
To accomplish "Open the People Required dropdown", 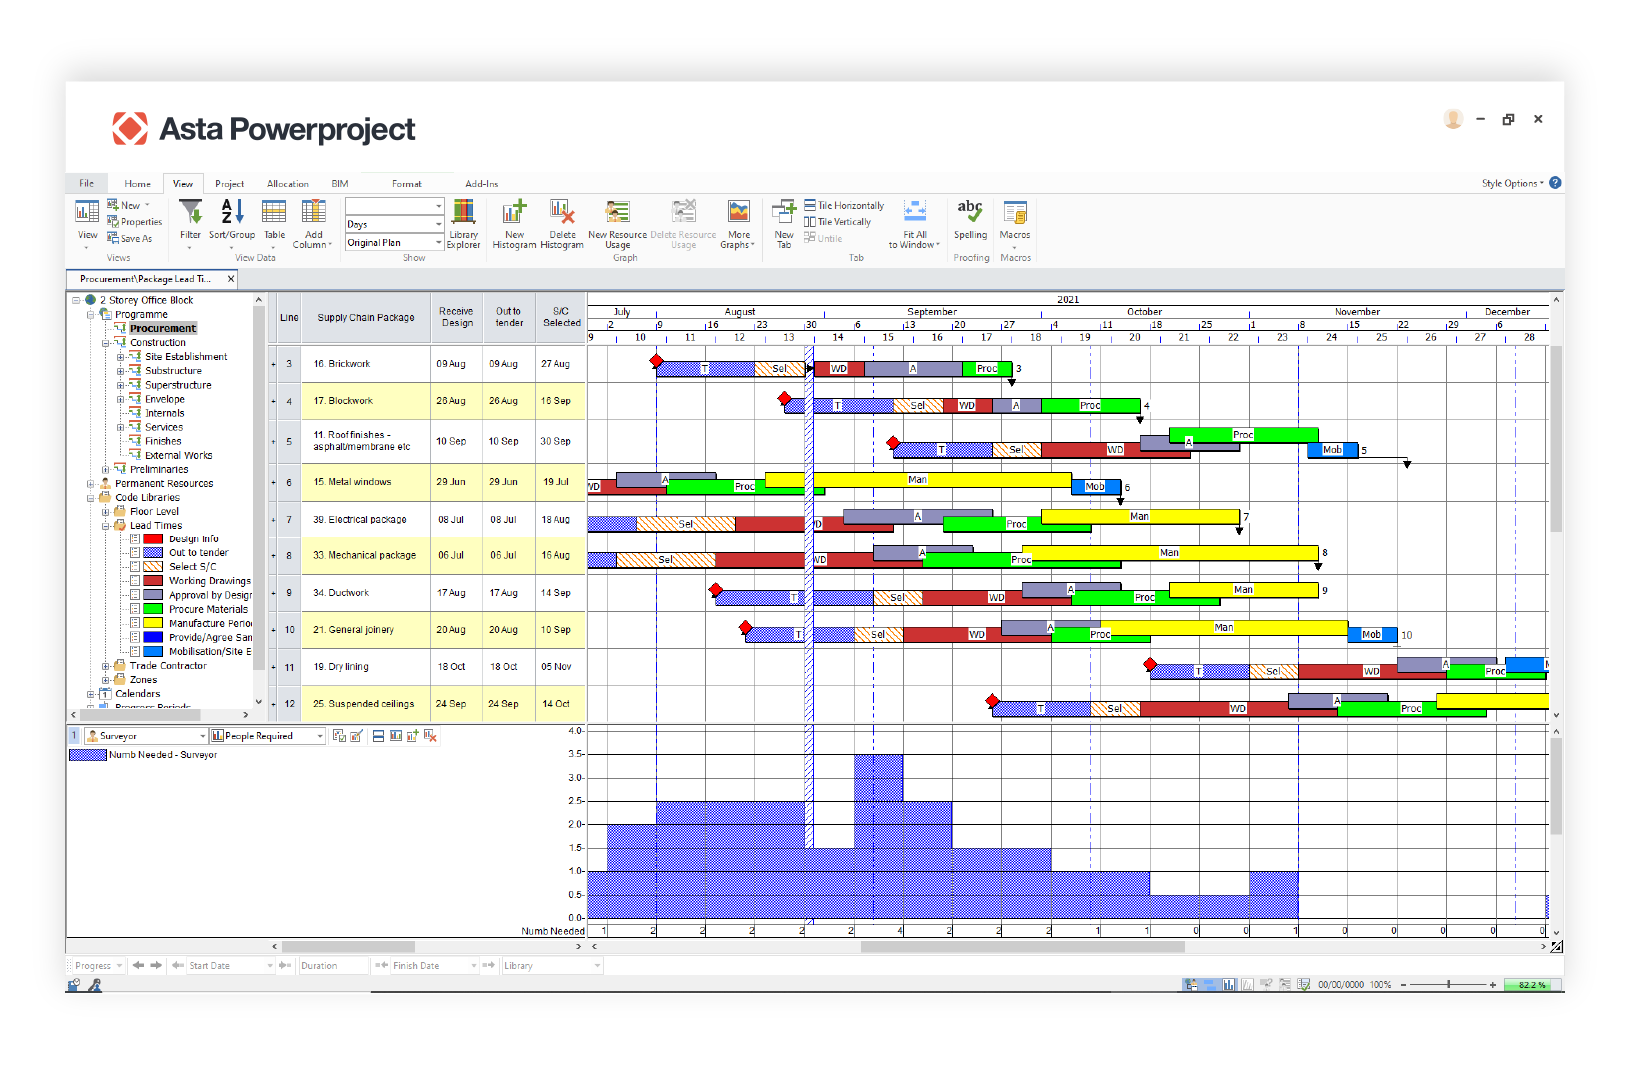I will coord(320,736).
